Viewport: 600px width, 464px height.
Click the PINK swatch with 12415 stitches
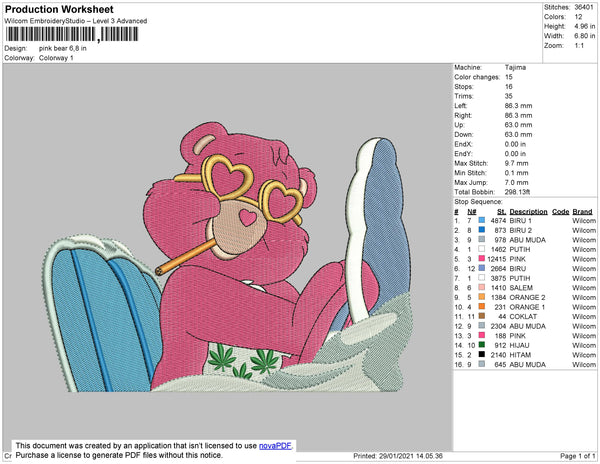tap(481, 259)
